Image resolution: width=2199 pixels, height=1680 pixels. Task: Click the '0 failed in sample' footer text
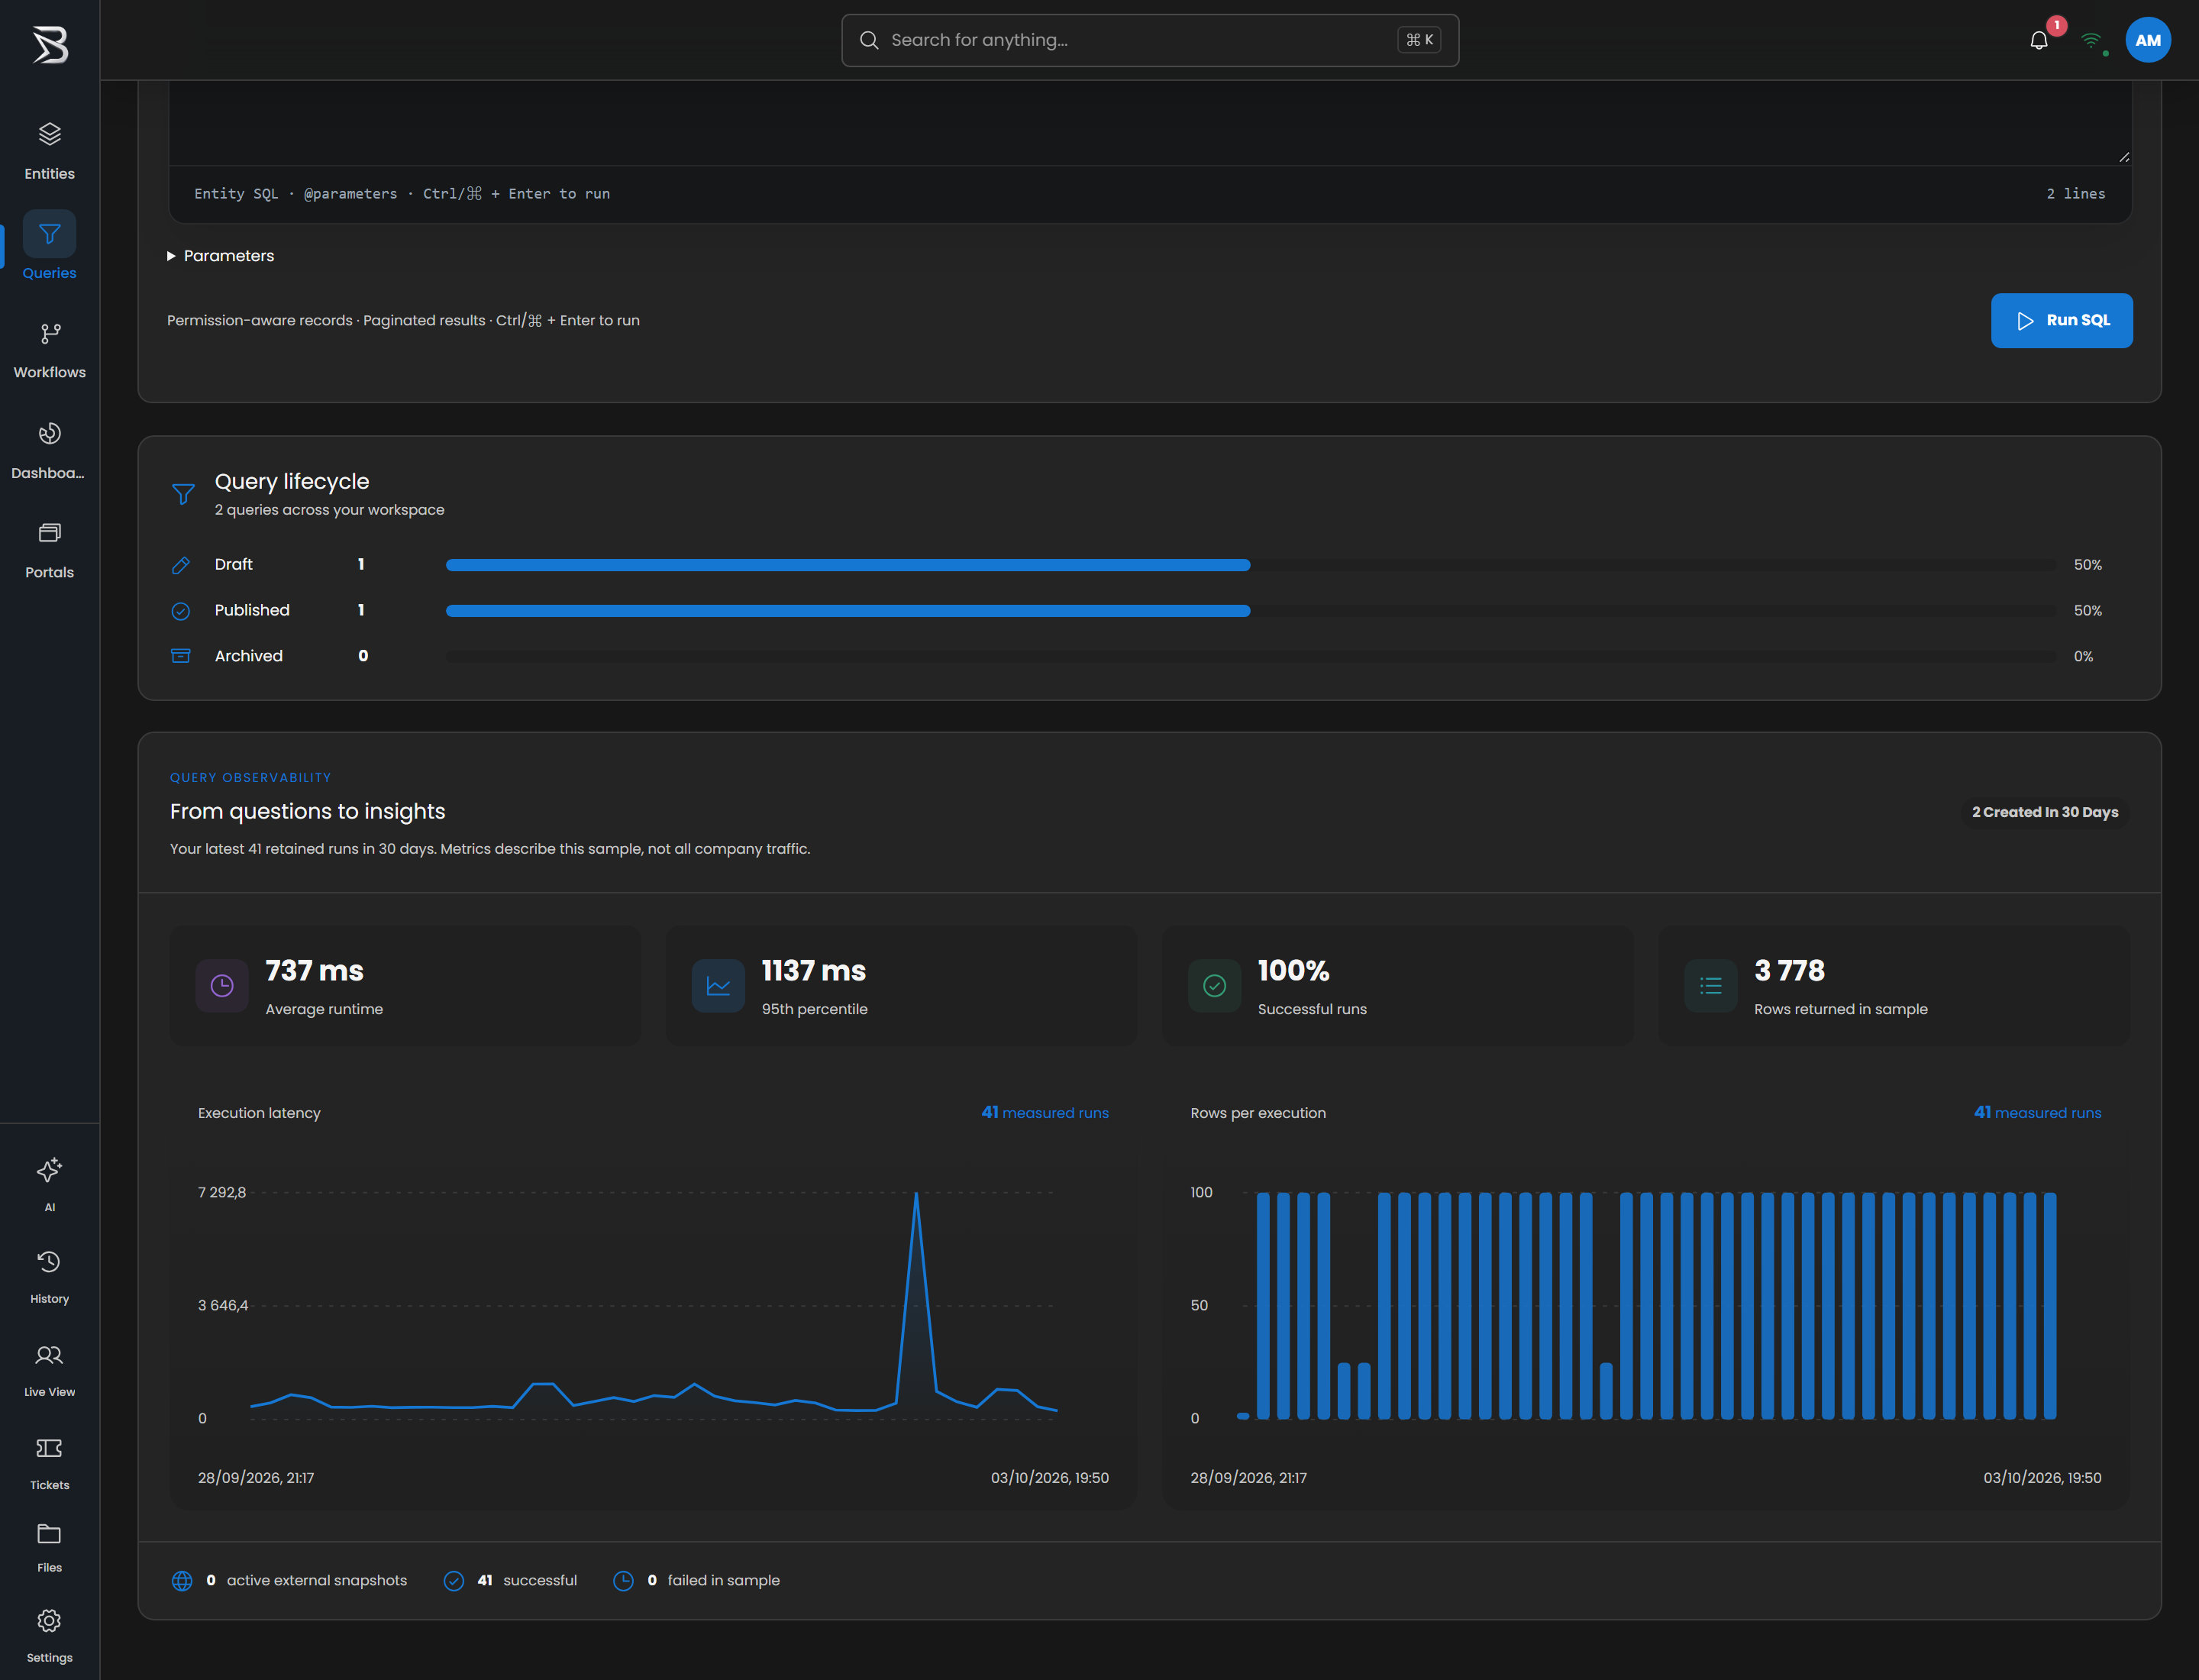click(x=713, y=1581)
